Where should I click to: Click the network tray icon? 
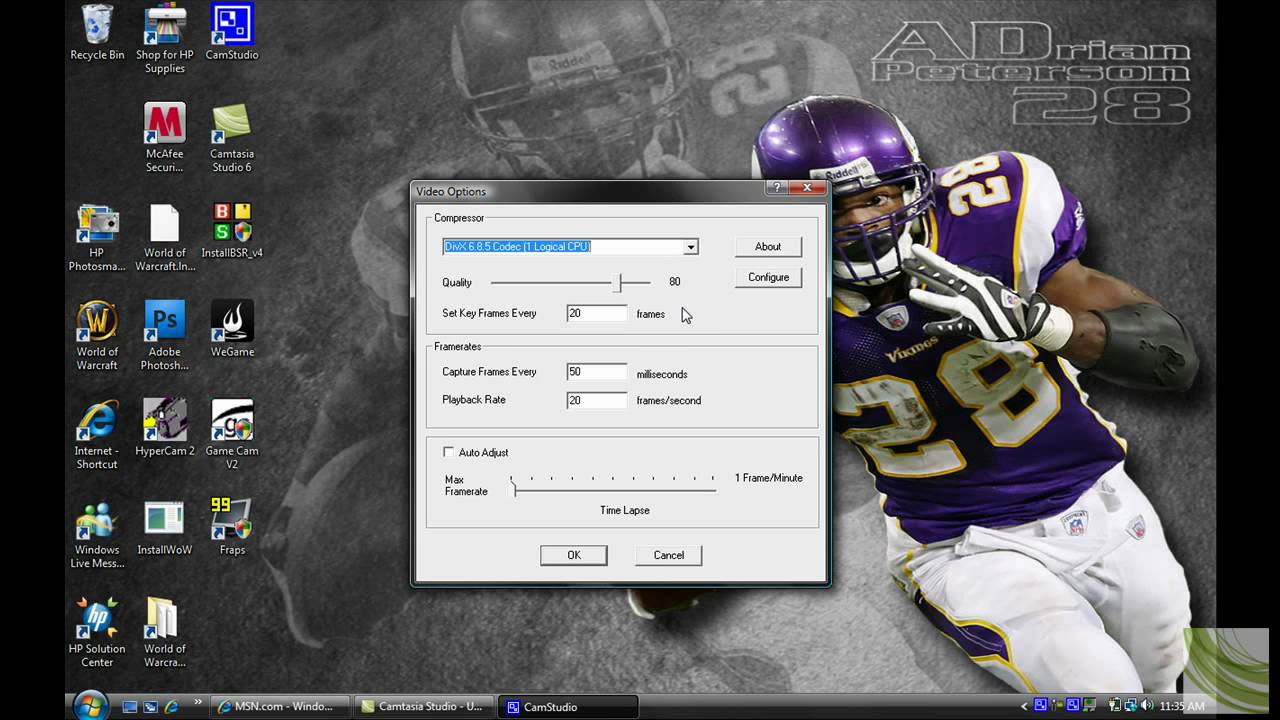pos(1129,706)
